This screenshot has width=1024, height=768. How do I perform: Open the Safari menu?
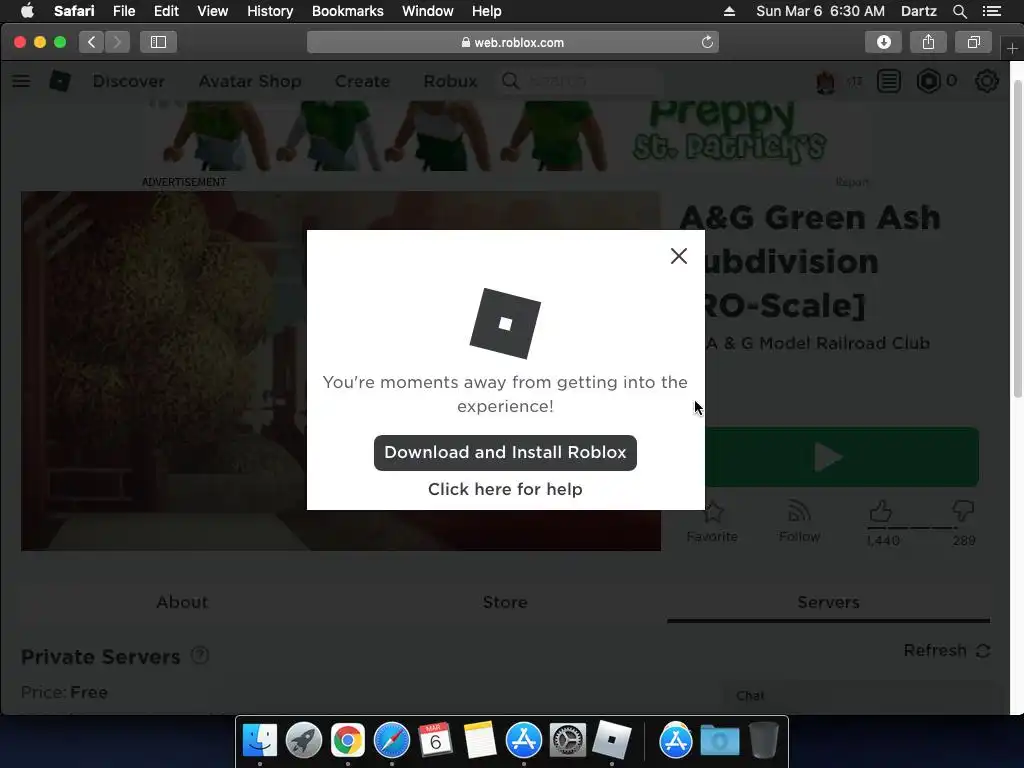(74, 11)
